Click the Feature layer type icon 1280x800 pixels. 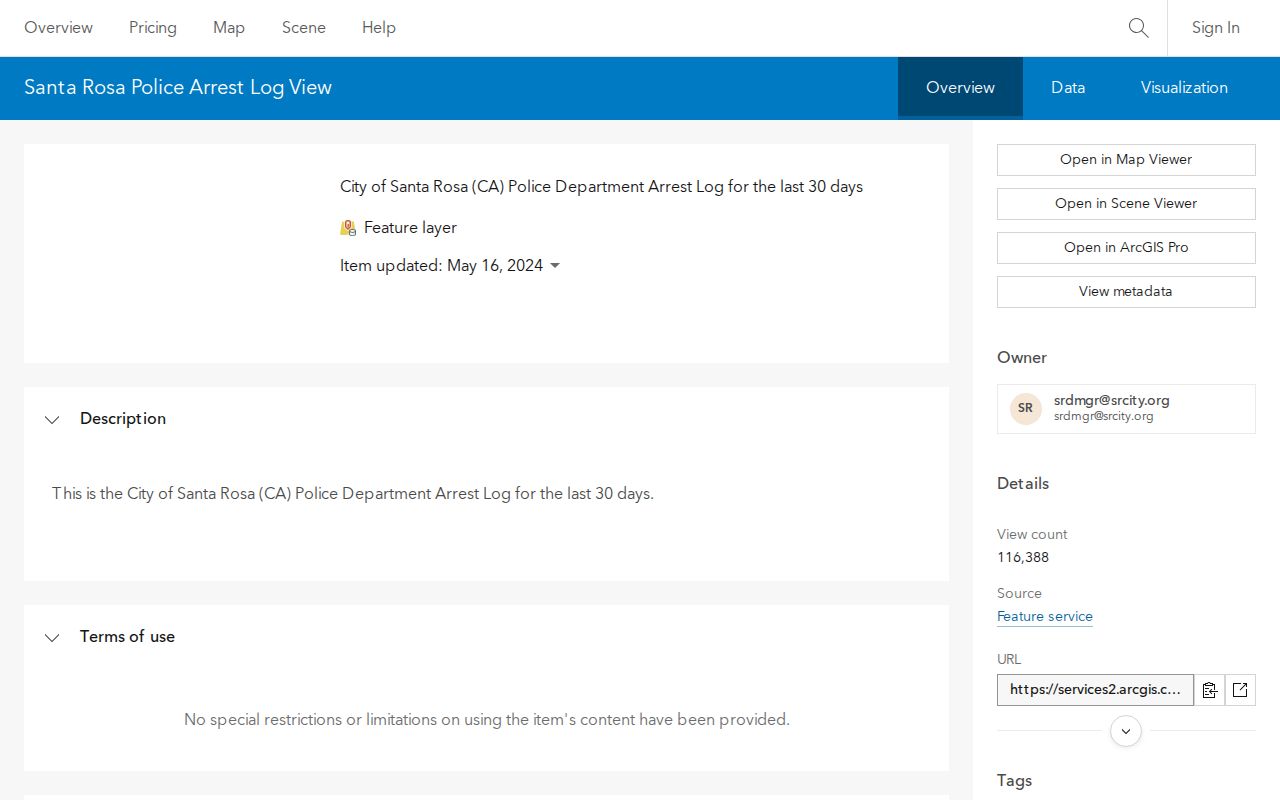point(348,228)
